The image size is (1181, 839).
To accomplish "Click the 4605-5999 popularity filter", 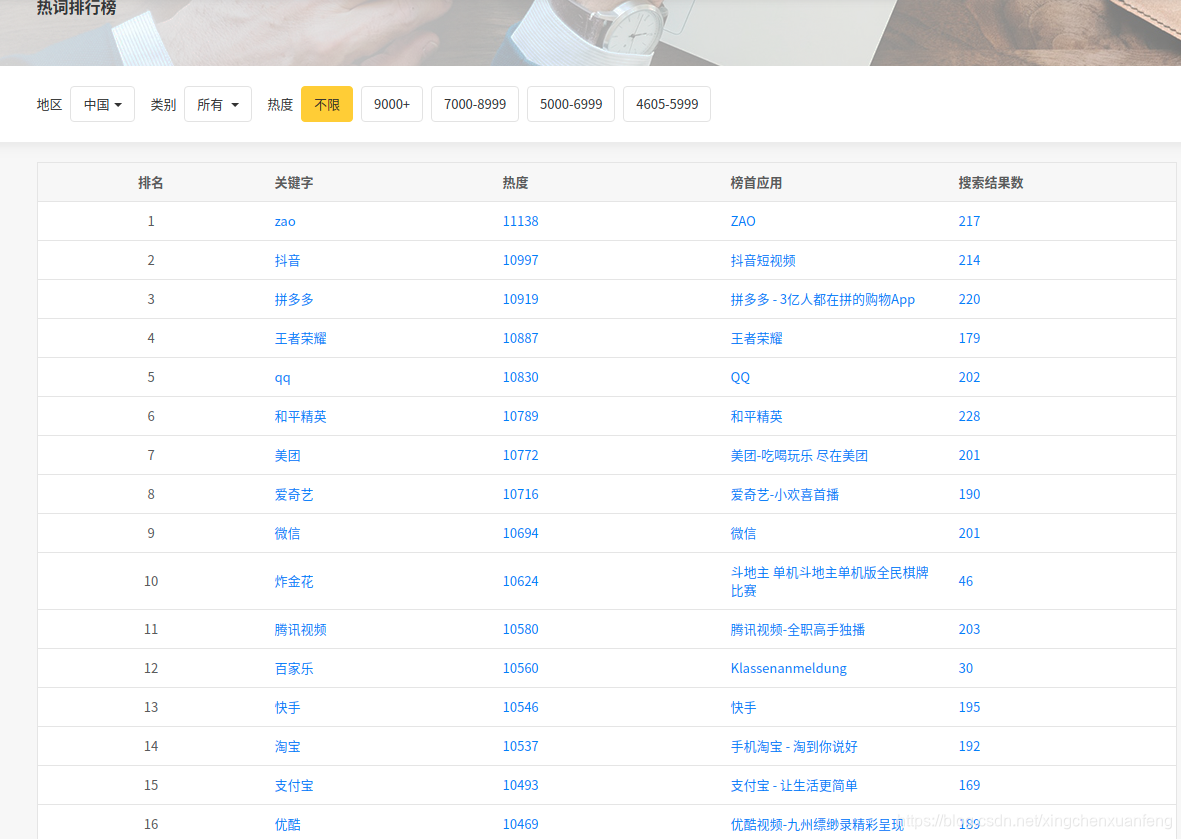I will [x=667, y=104].
